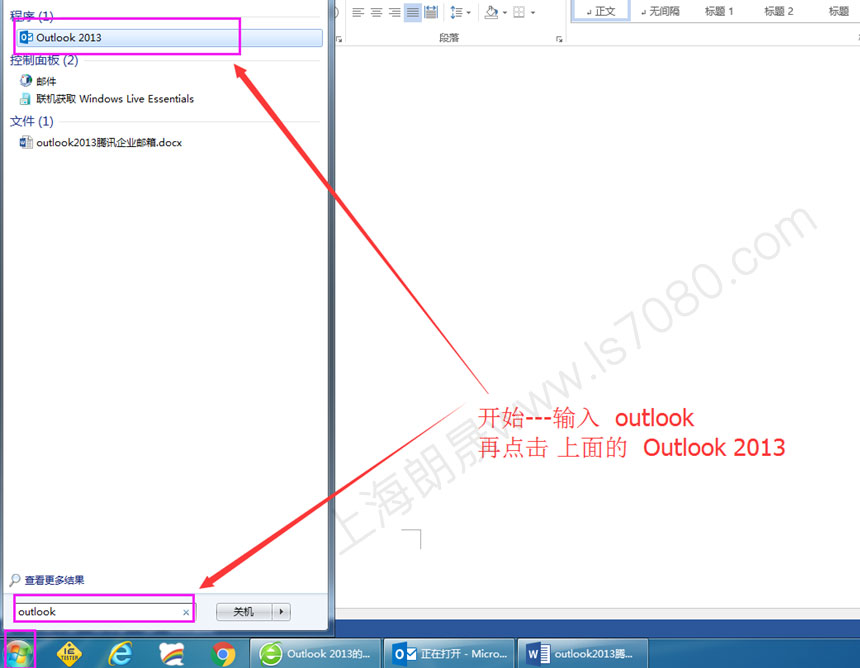Align text right in Word
Viewport: 860px width, 668px height.
pyautogui.click(x=394, y=12)
